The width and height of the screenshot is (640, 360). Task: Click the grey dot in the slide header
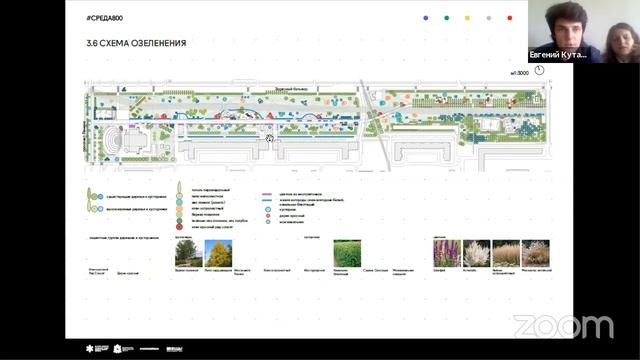(489, 18)
